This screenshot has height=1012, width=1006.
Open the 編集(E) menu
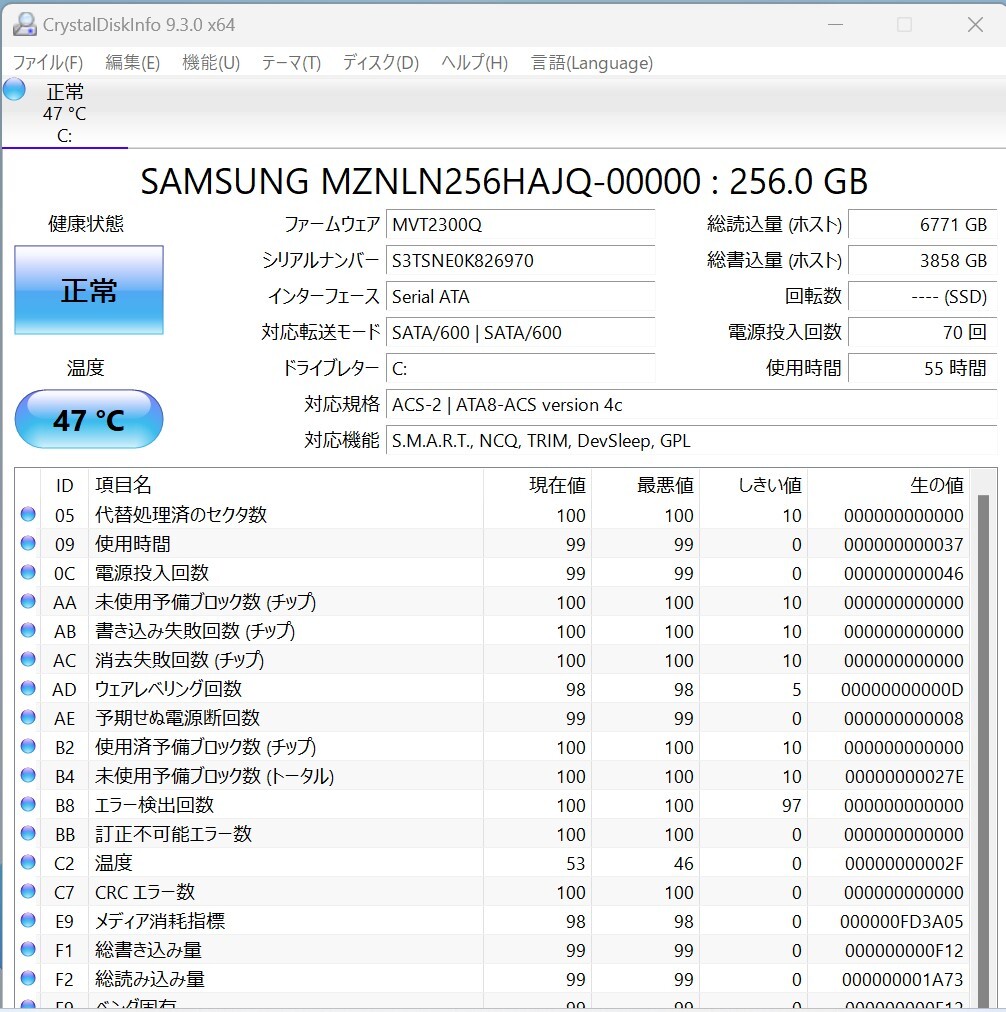132,63
